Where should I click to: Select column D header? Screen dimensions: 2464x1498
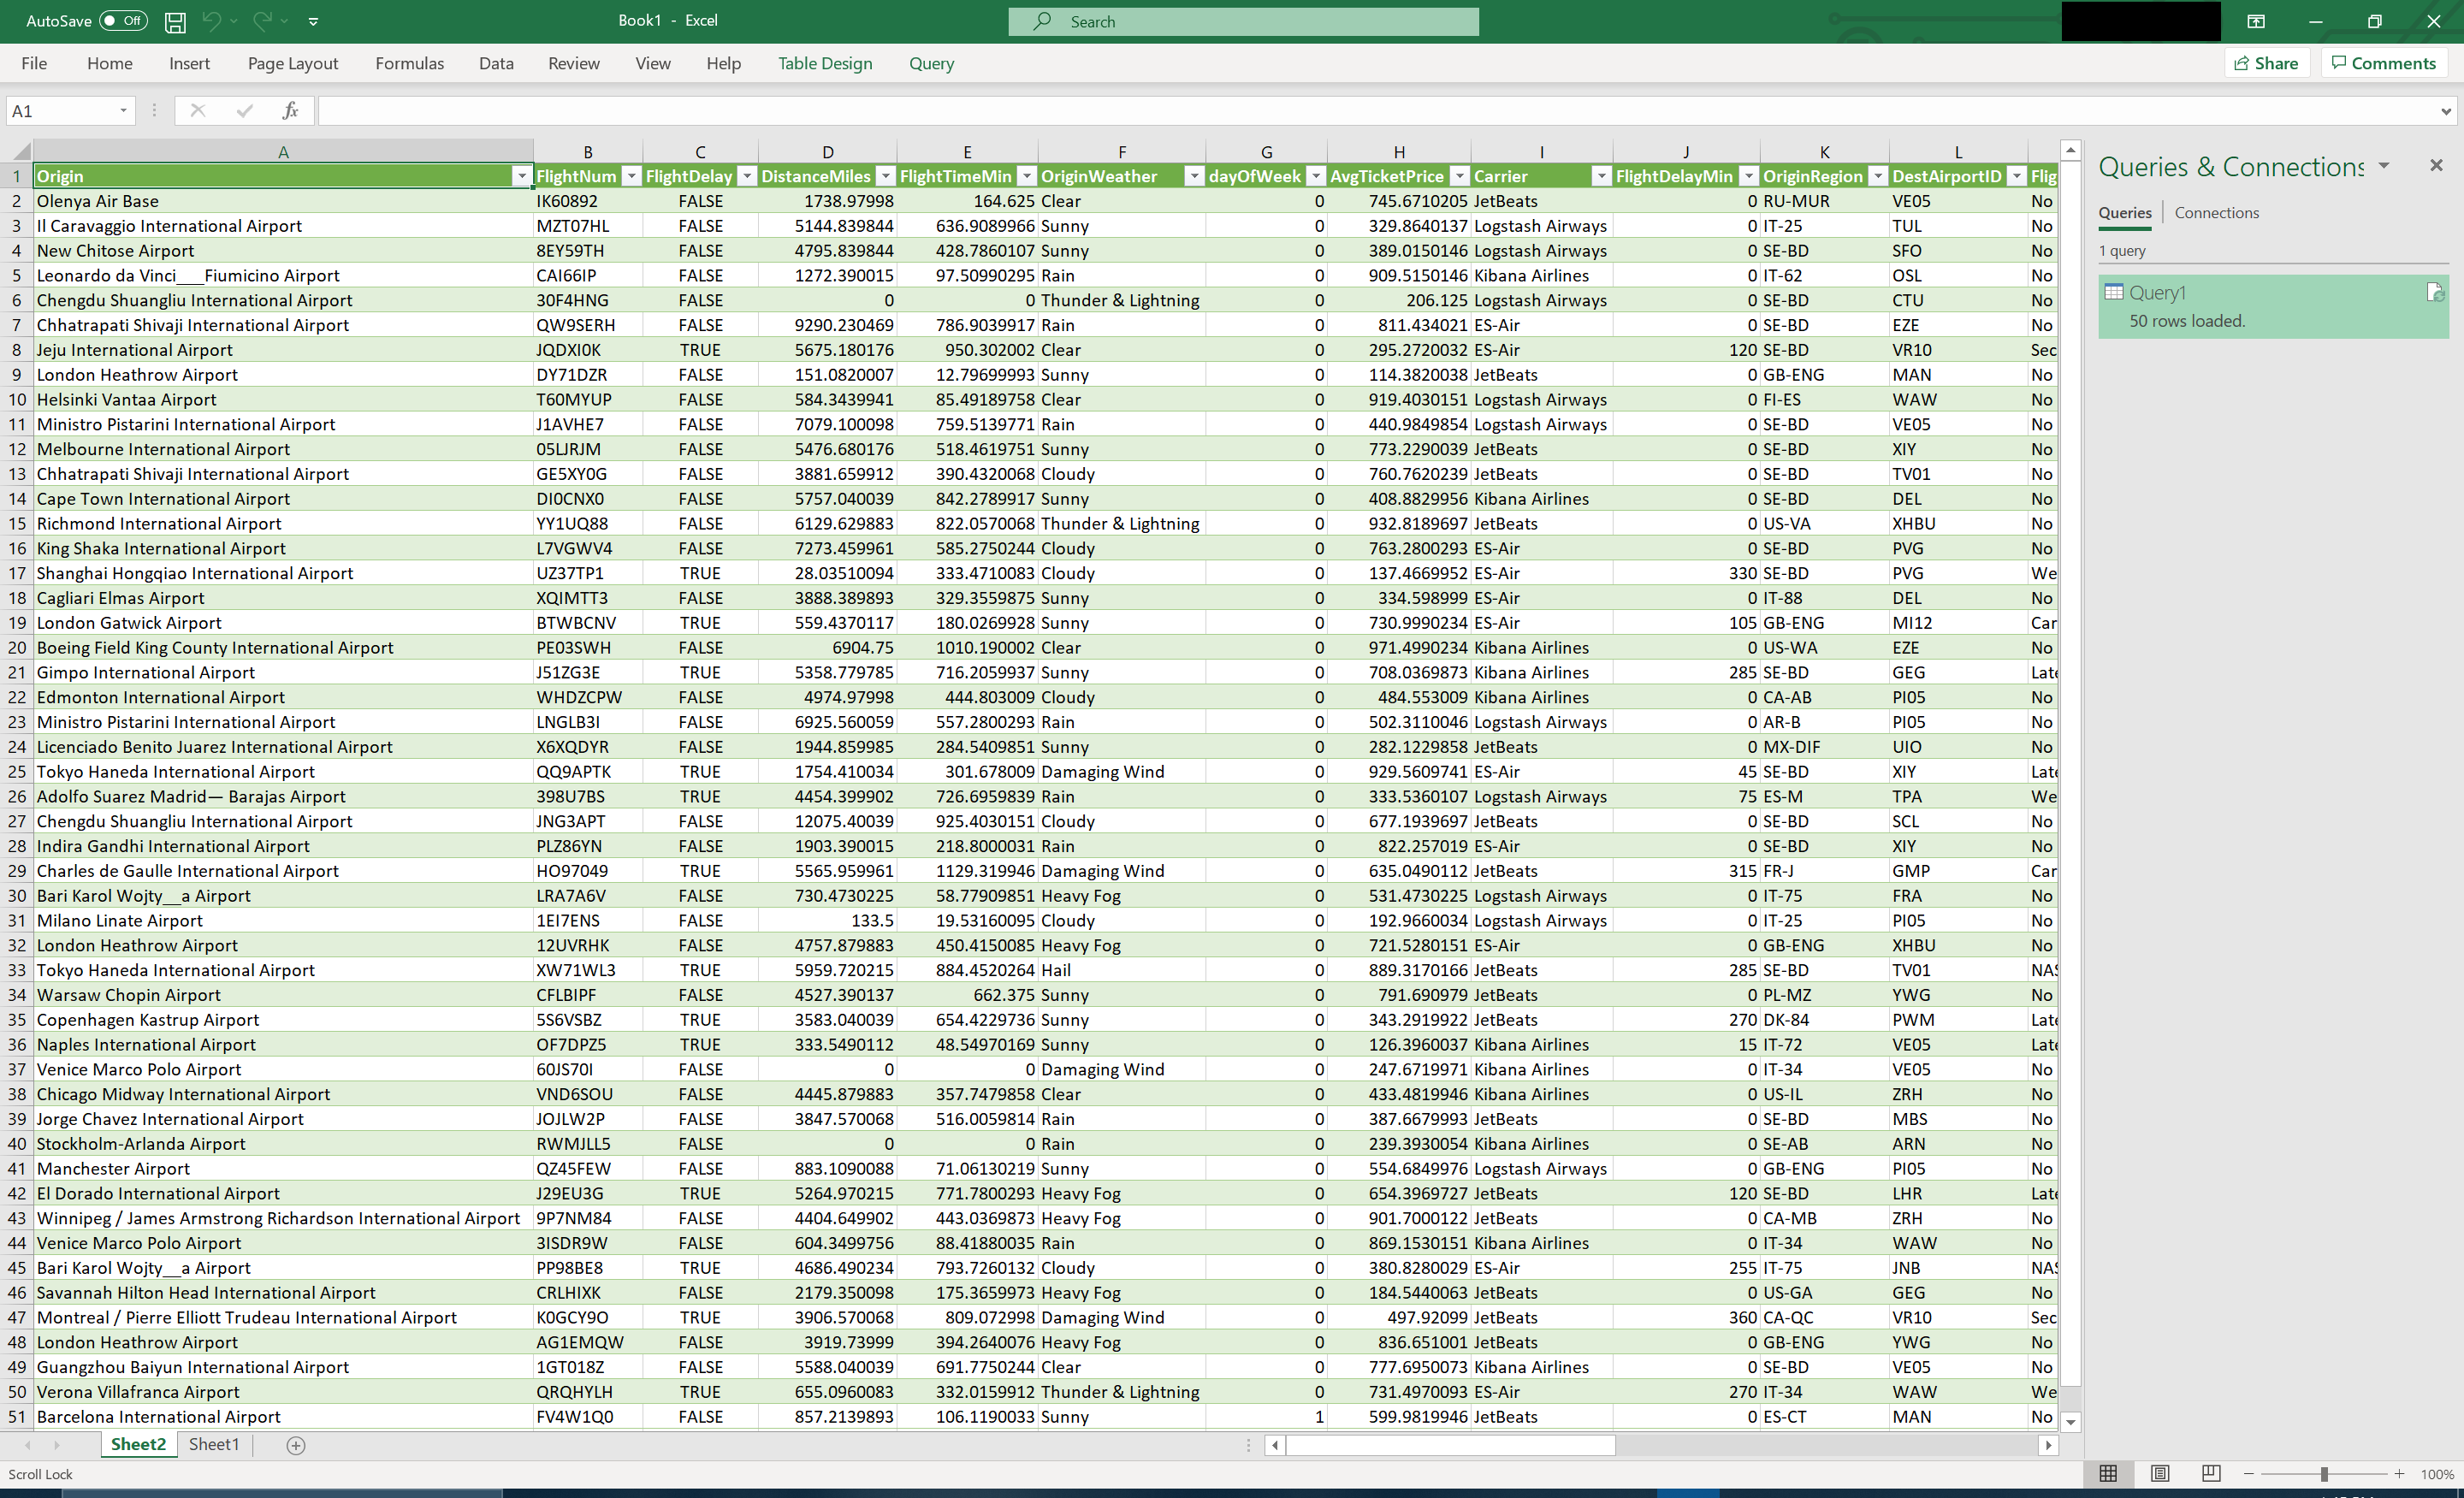pos(828,152)
